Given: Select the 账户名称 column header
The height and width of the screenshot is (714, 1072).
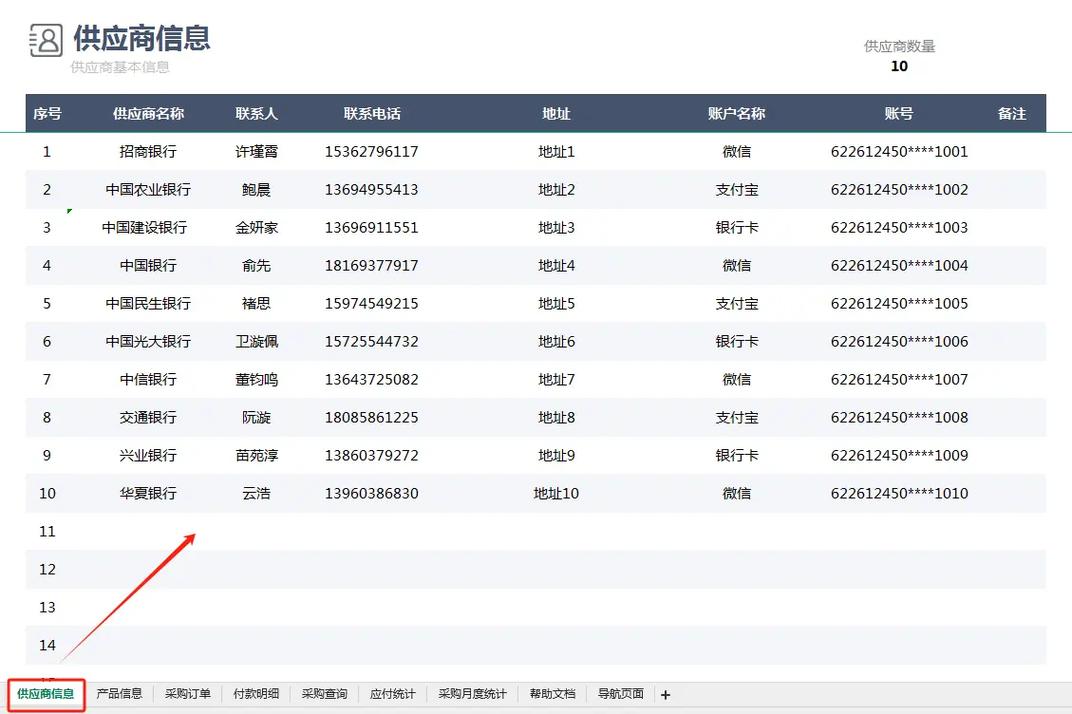Looking at the screenshot, I should pos(736,114).
